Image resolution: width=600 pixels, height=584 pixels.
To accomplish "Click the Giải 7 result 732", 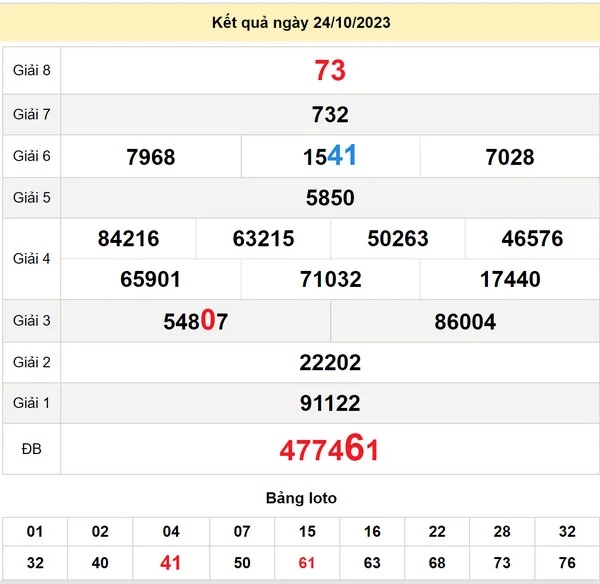I will click(x=330, y=115).
